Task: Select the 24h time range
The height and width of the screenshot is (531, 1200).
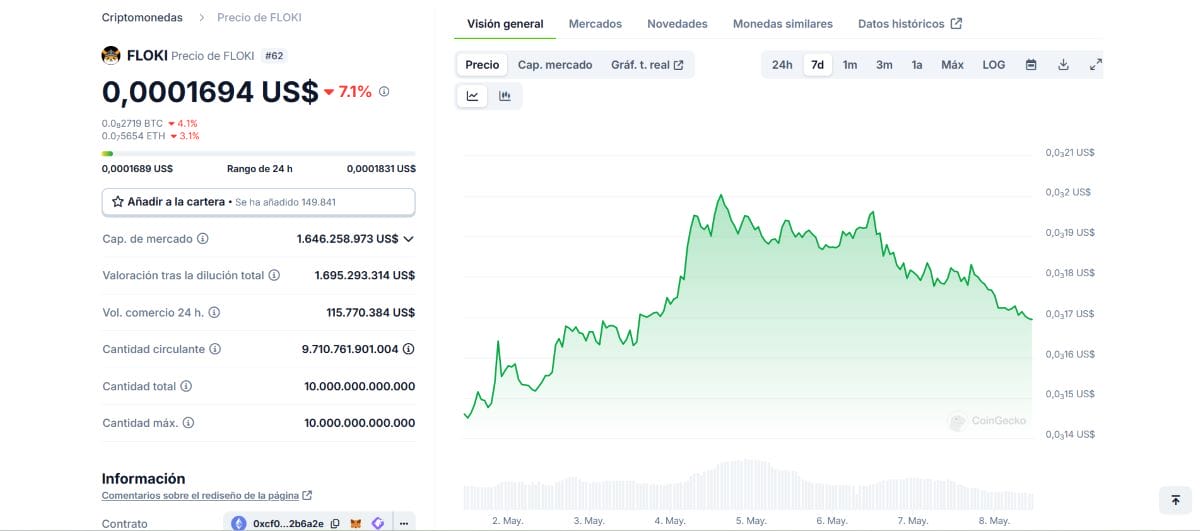Action: click(782, 65)
